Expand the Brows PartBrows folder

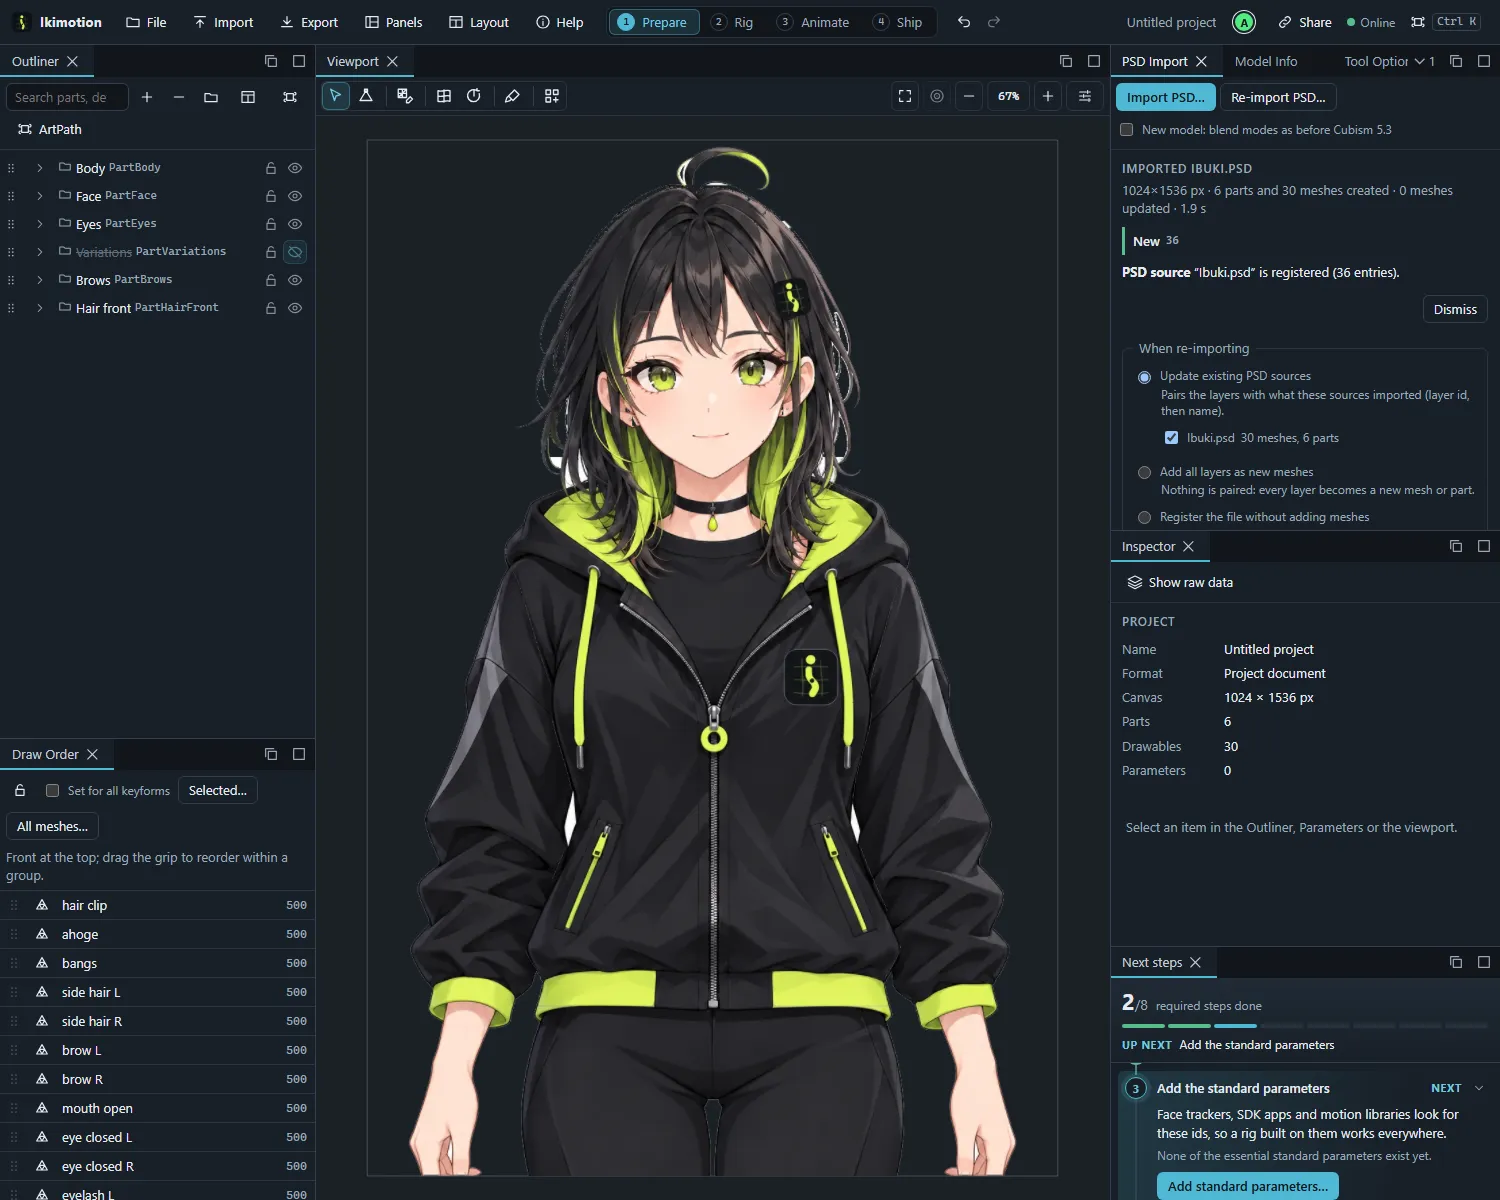40,280
